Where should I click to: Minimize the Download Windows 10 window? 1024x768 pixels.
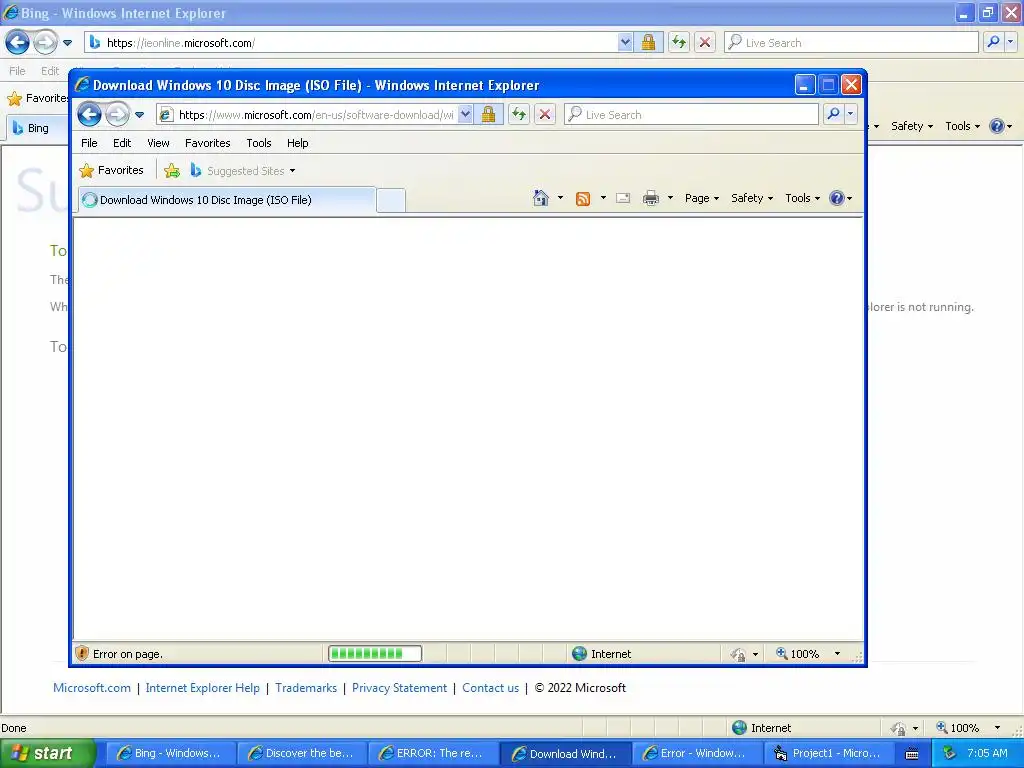point(805,85)
